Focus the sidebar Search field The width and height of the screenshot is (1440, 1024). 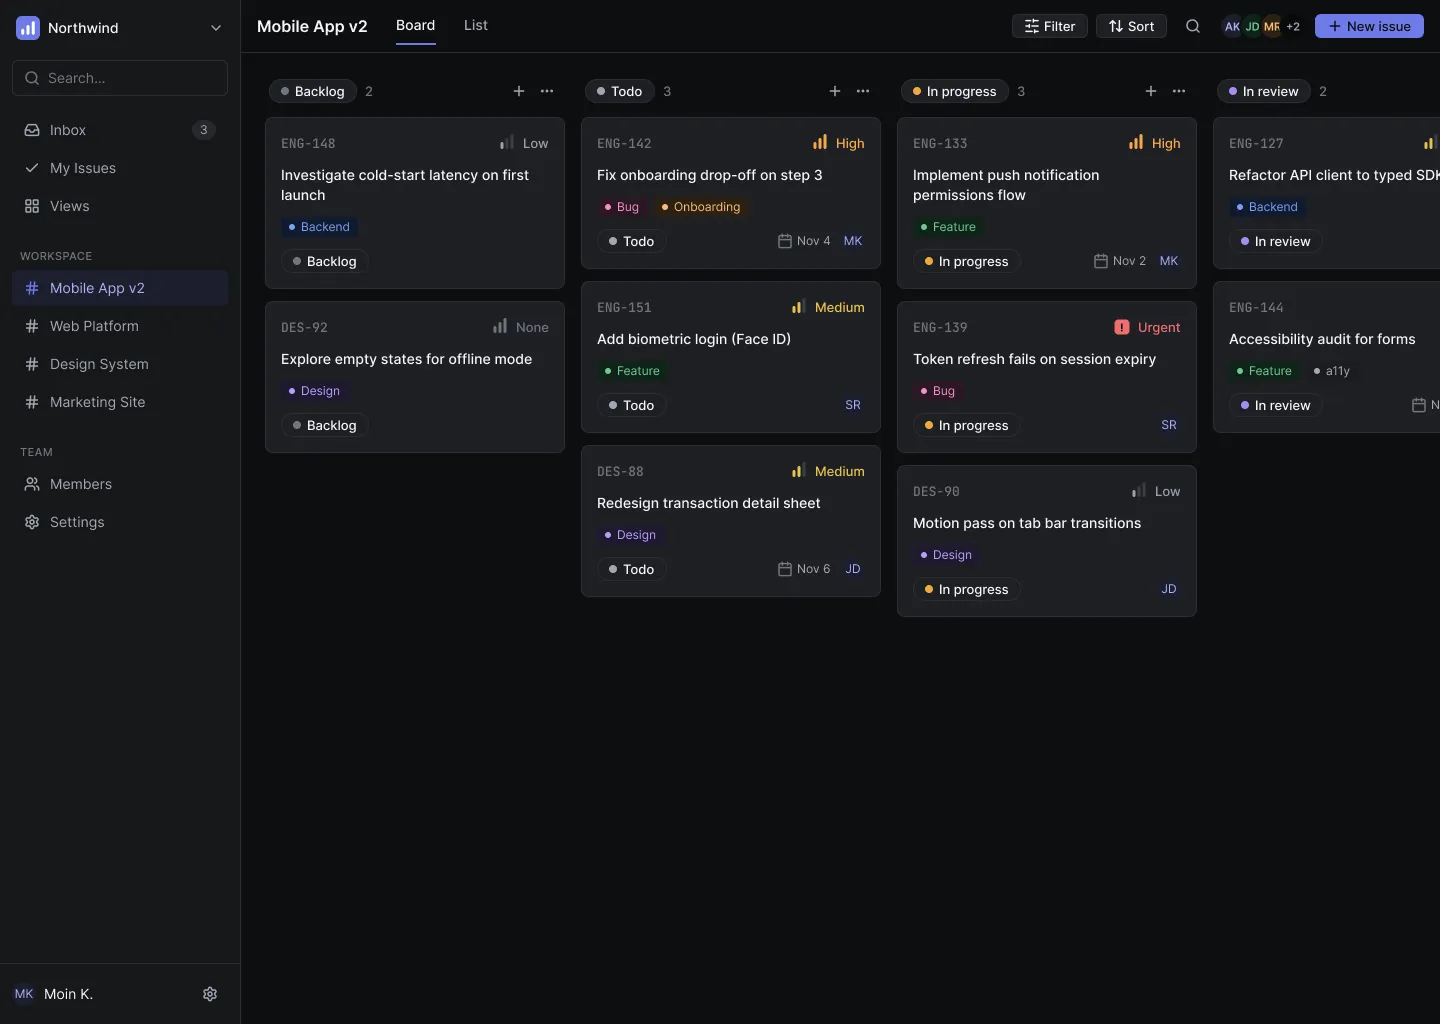point(120,78)
